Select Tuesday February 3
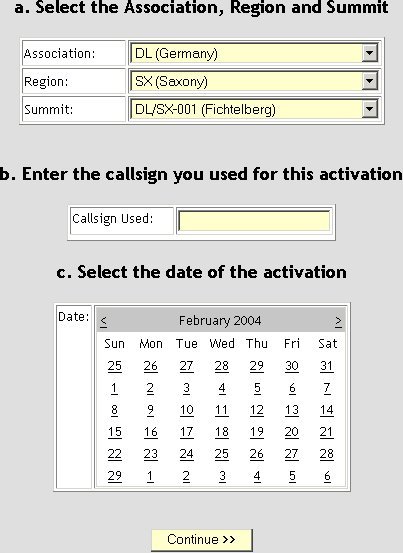 click(x=187, y=388)
